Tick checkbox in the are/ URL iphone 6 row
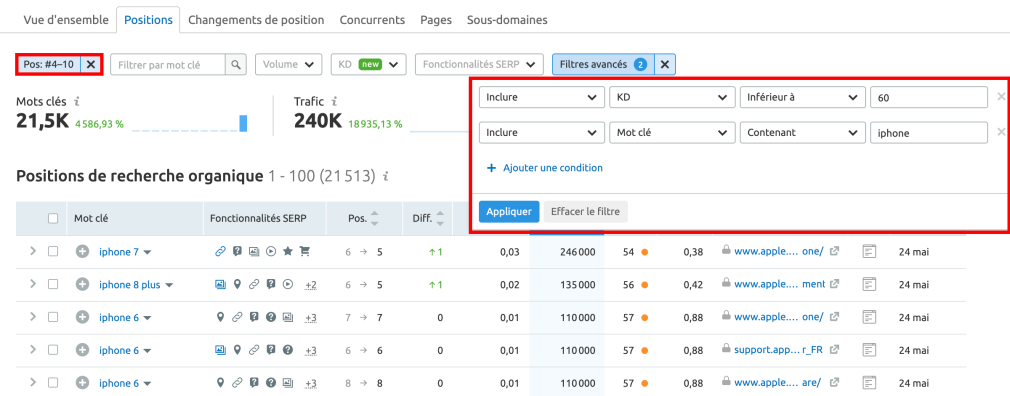This screenshot has width=1010, height=396. pos(53,383)
